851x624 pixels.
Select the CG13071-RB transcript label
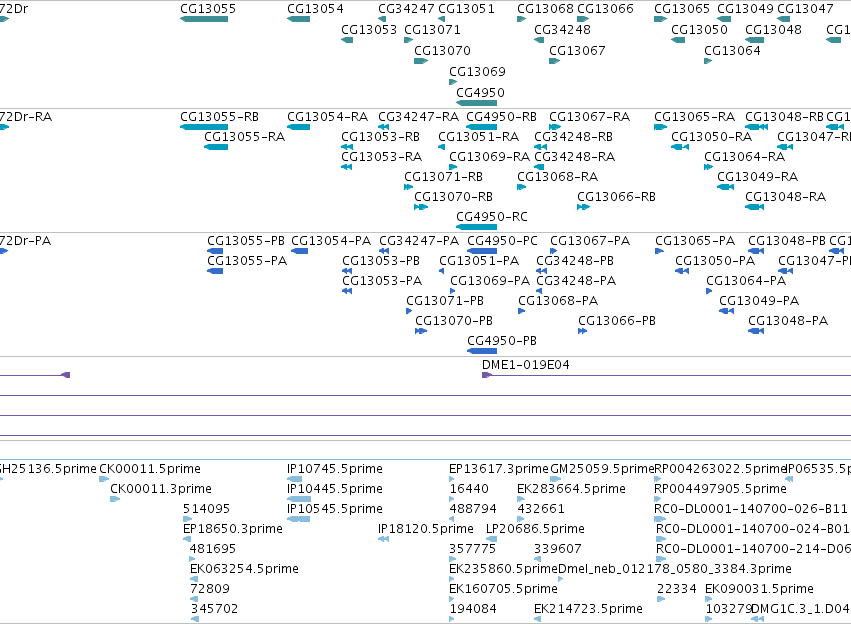pyautogui.click(x=443, y=177)
